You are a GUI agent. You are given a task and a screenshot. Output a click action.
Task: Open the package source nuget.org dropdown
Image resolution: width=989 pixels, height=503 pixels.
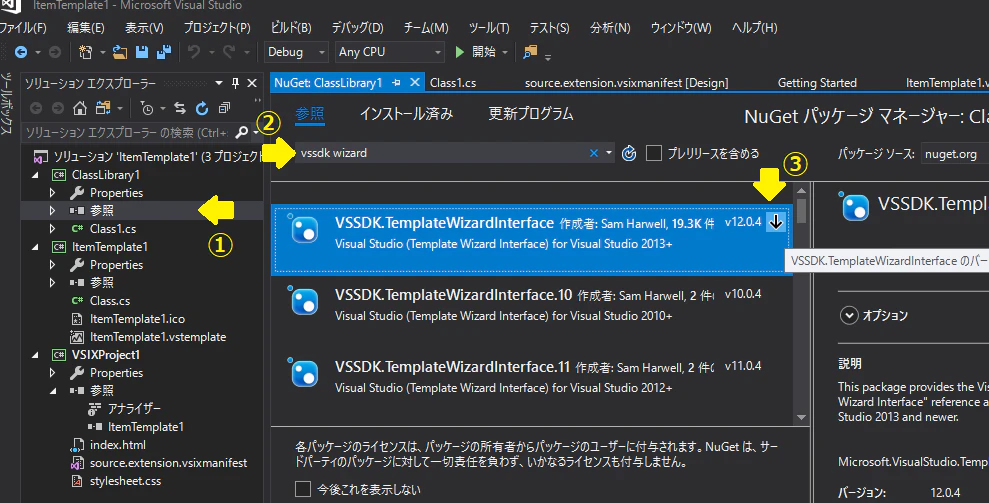pos(954,153)
